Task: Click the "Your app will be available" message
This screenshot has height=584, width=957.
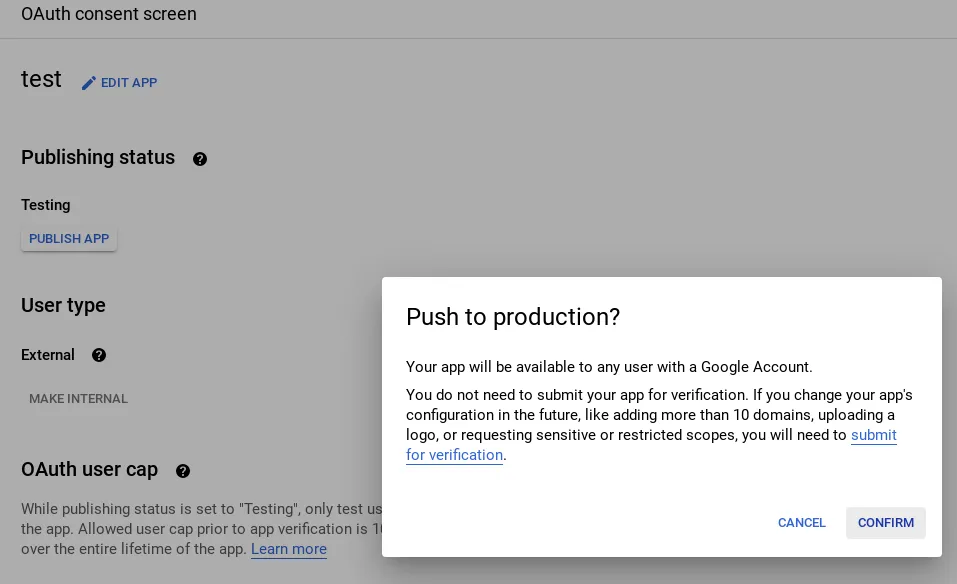Action: point(609,367)
